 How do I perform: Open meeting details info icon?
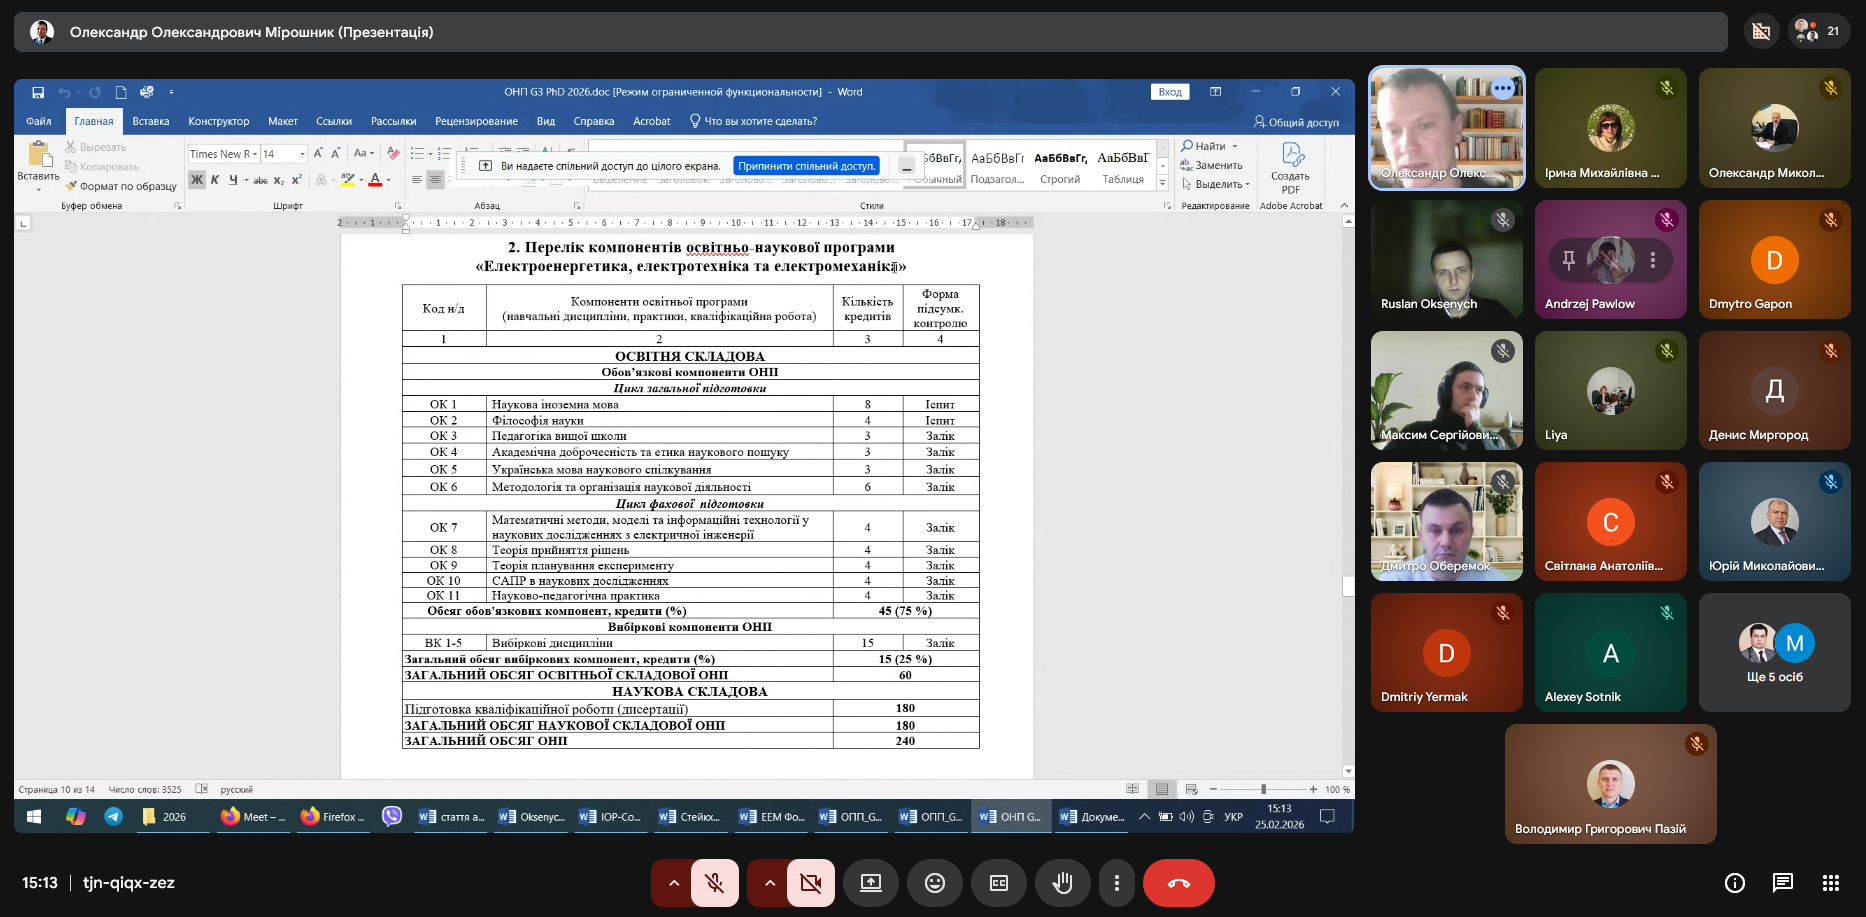[1735, 883]
